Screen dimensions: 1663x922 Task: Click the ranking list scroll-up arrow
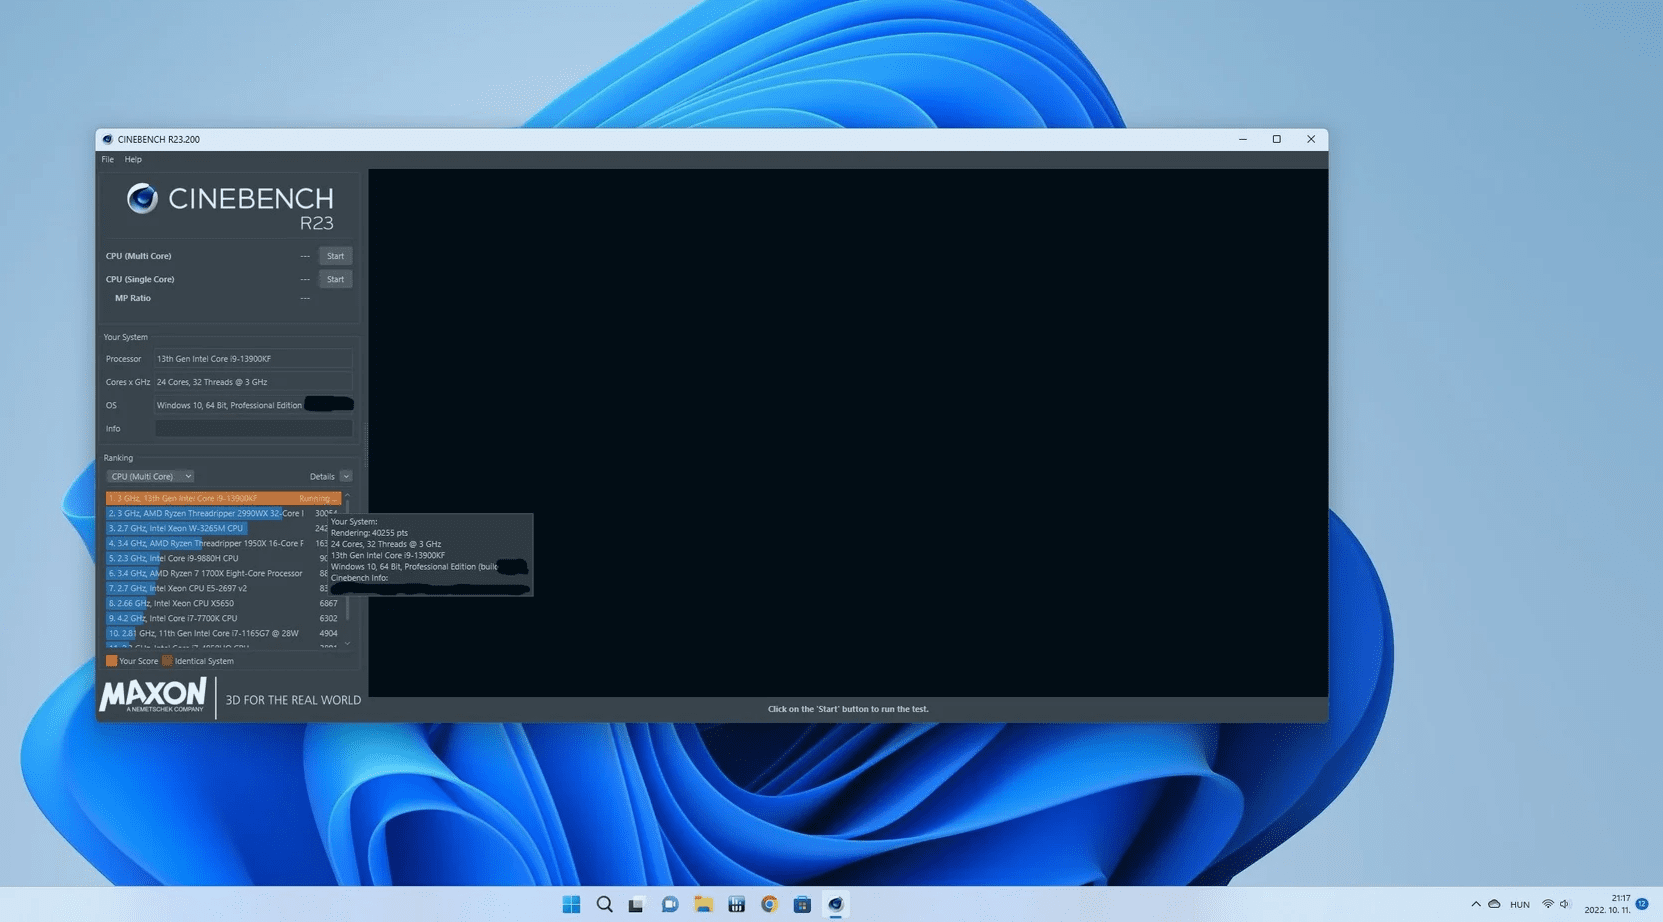point(347,495)
